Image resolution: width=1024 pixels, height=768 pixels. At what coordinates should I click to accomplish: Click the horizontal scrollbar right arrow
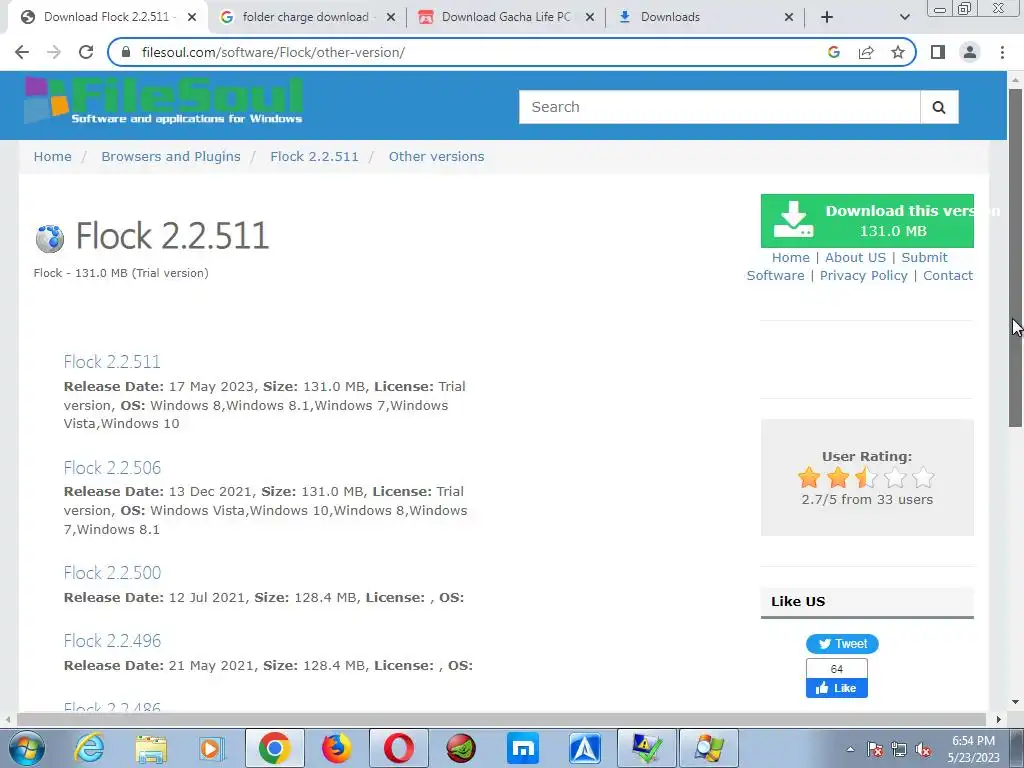998,720
